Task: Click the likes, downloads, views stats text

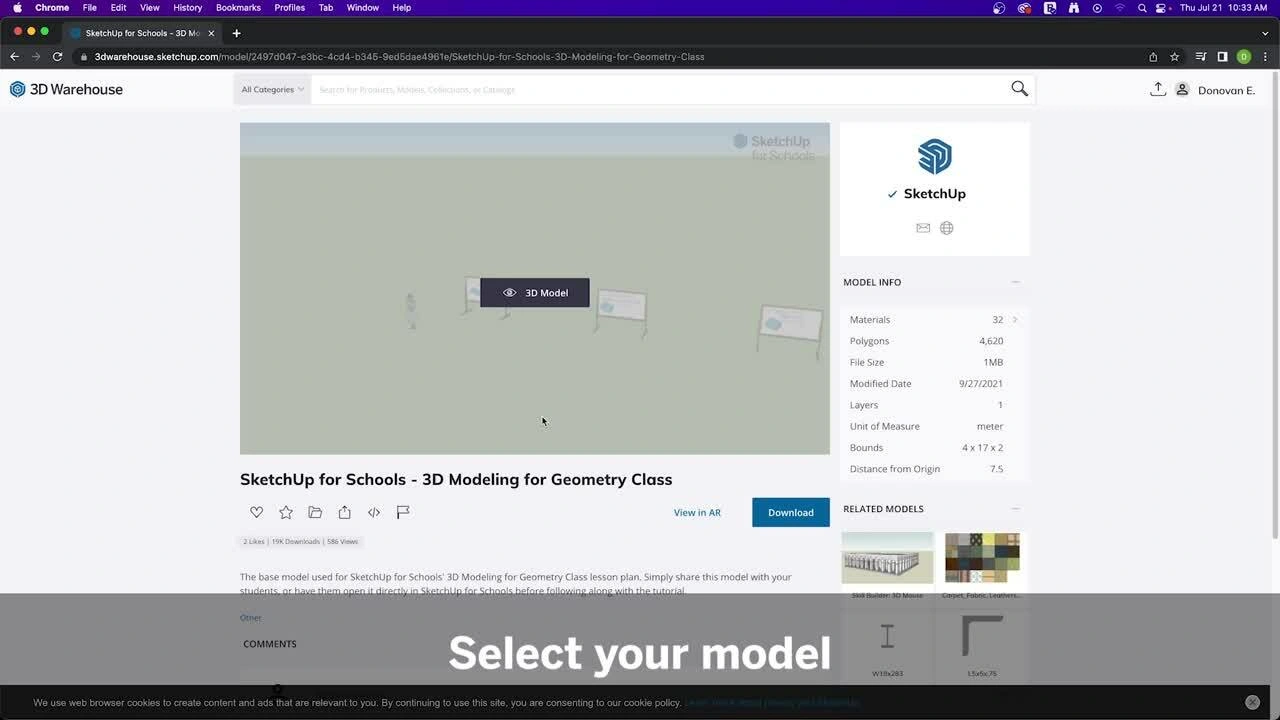Action: [x=300, y=541]
